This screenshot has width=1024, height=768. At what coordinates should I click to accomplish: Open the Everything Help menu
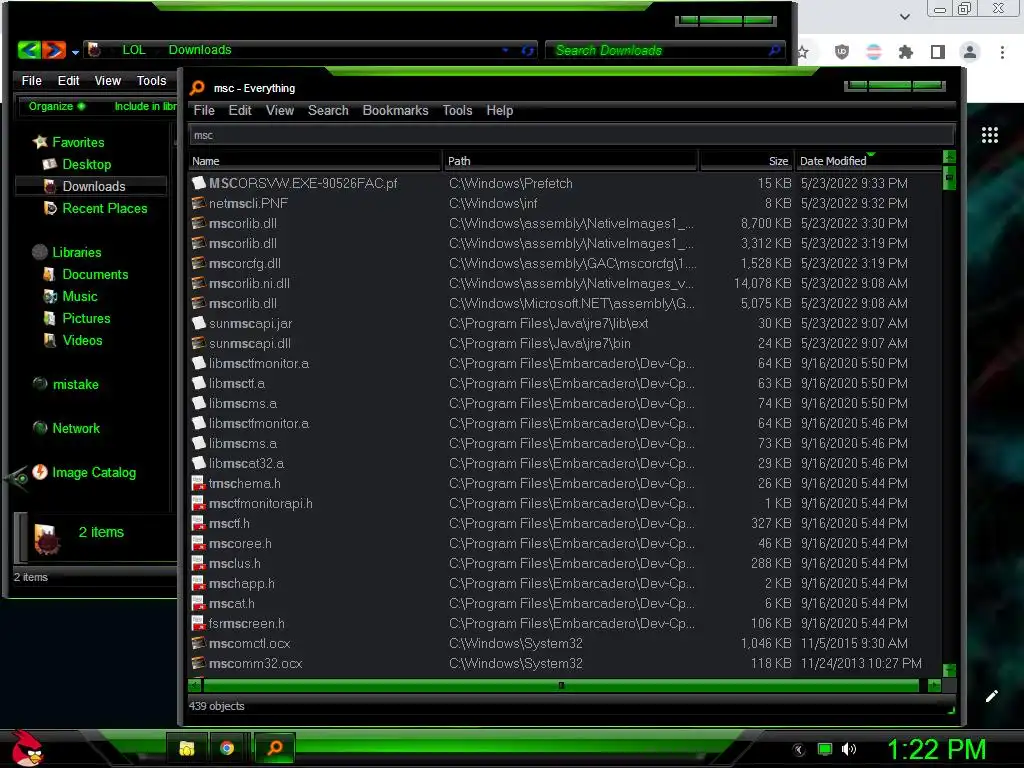499,110
